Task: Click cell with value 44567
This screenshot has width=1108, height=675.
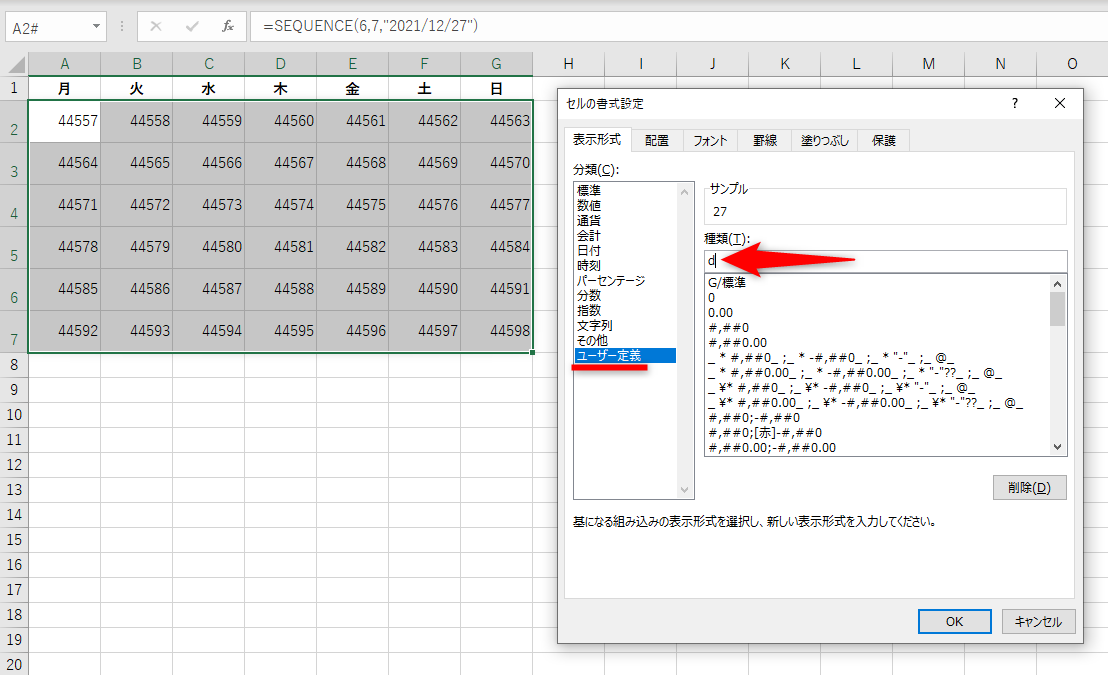Action: (x=281, y=163)
